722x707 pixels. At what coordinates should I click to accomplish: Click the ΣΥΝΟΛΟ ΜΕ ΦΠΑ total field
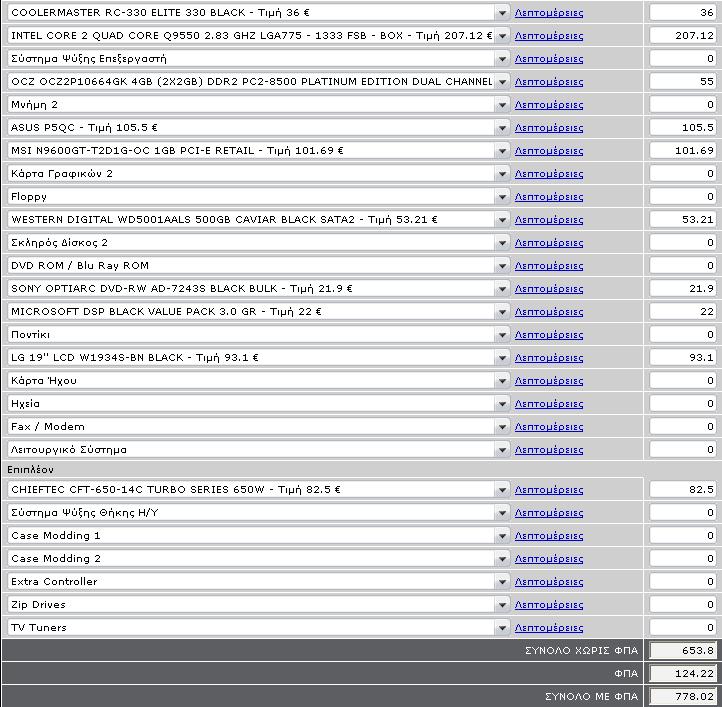click(683, 696)
